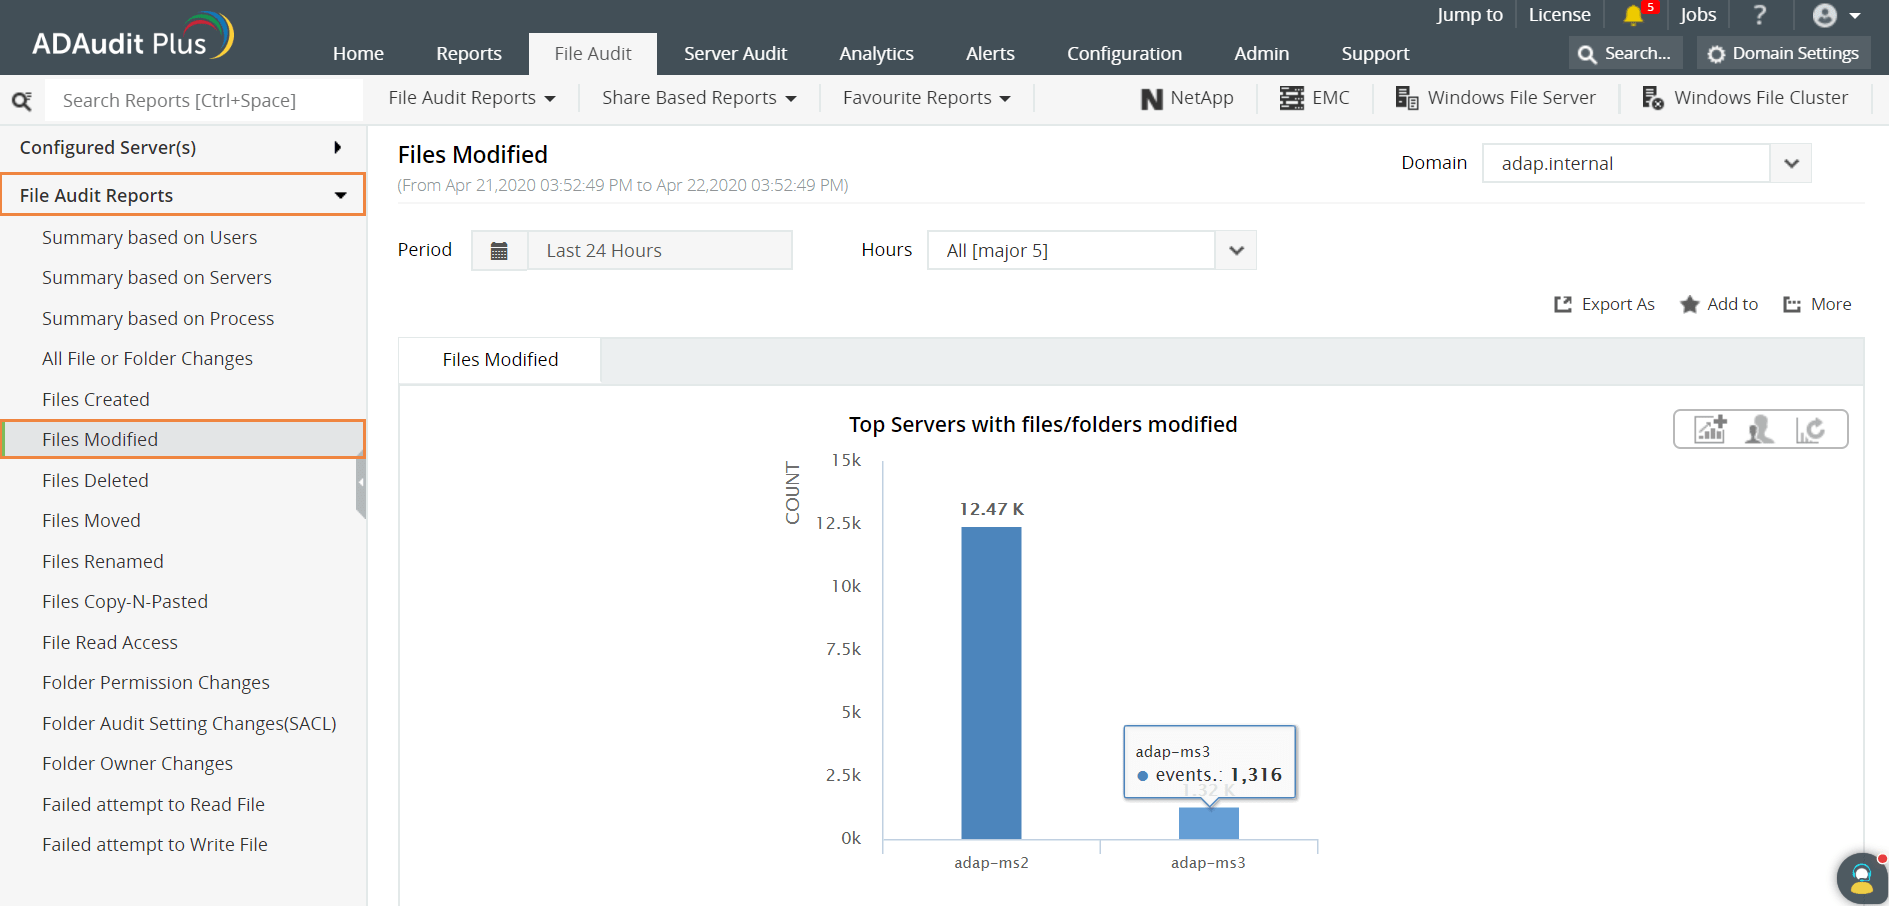Go to the Analytics tab

[x=876, y=54]
